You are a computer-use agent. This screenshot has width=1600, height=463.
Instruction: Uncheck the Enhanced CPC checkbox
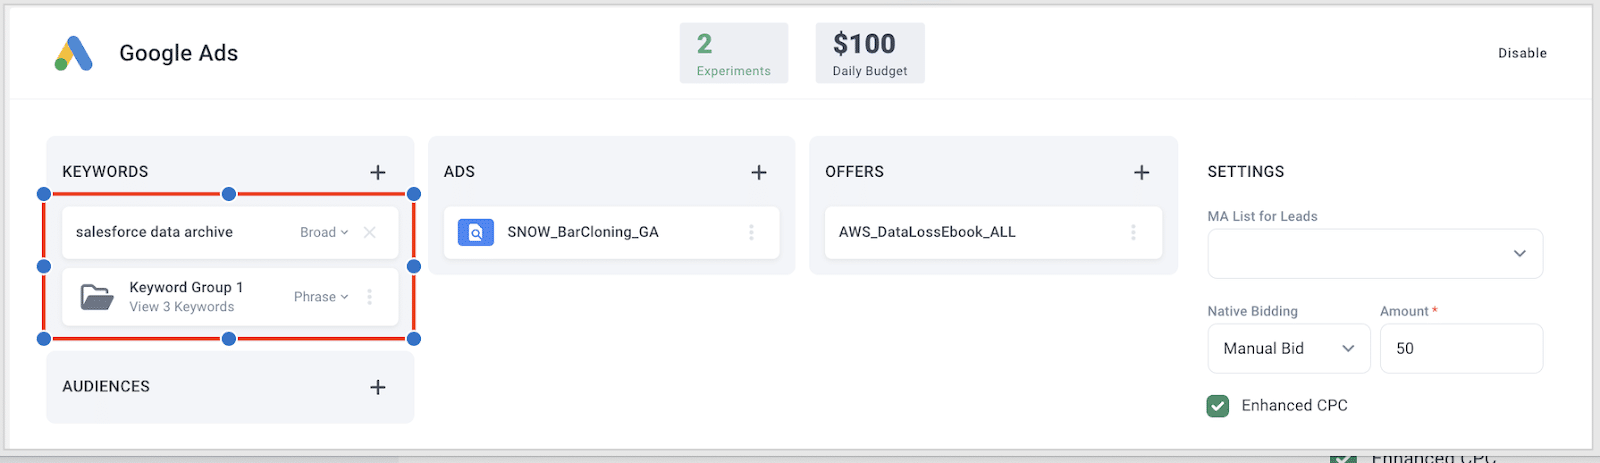[1218, 406]
